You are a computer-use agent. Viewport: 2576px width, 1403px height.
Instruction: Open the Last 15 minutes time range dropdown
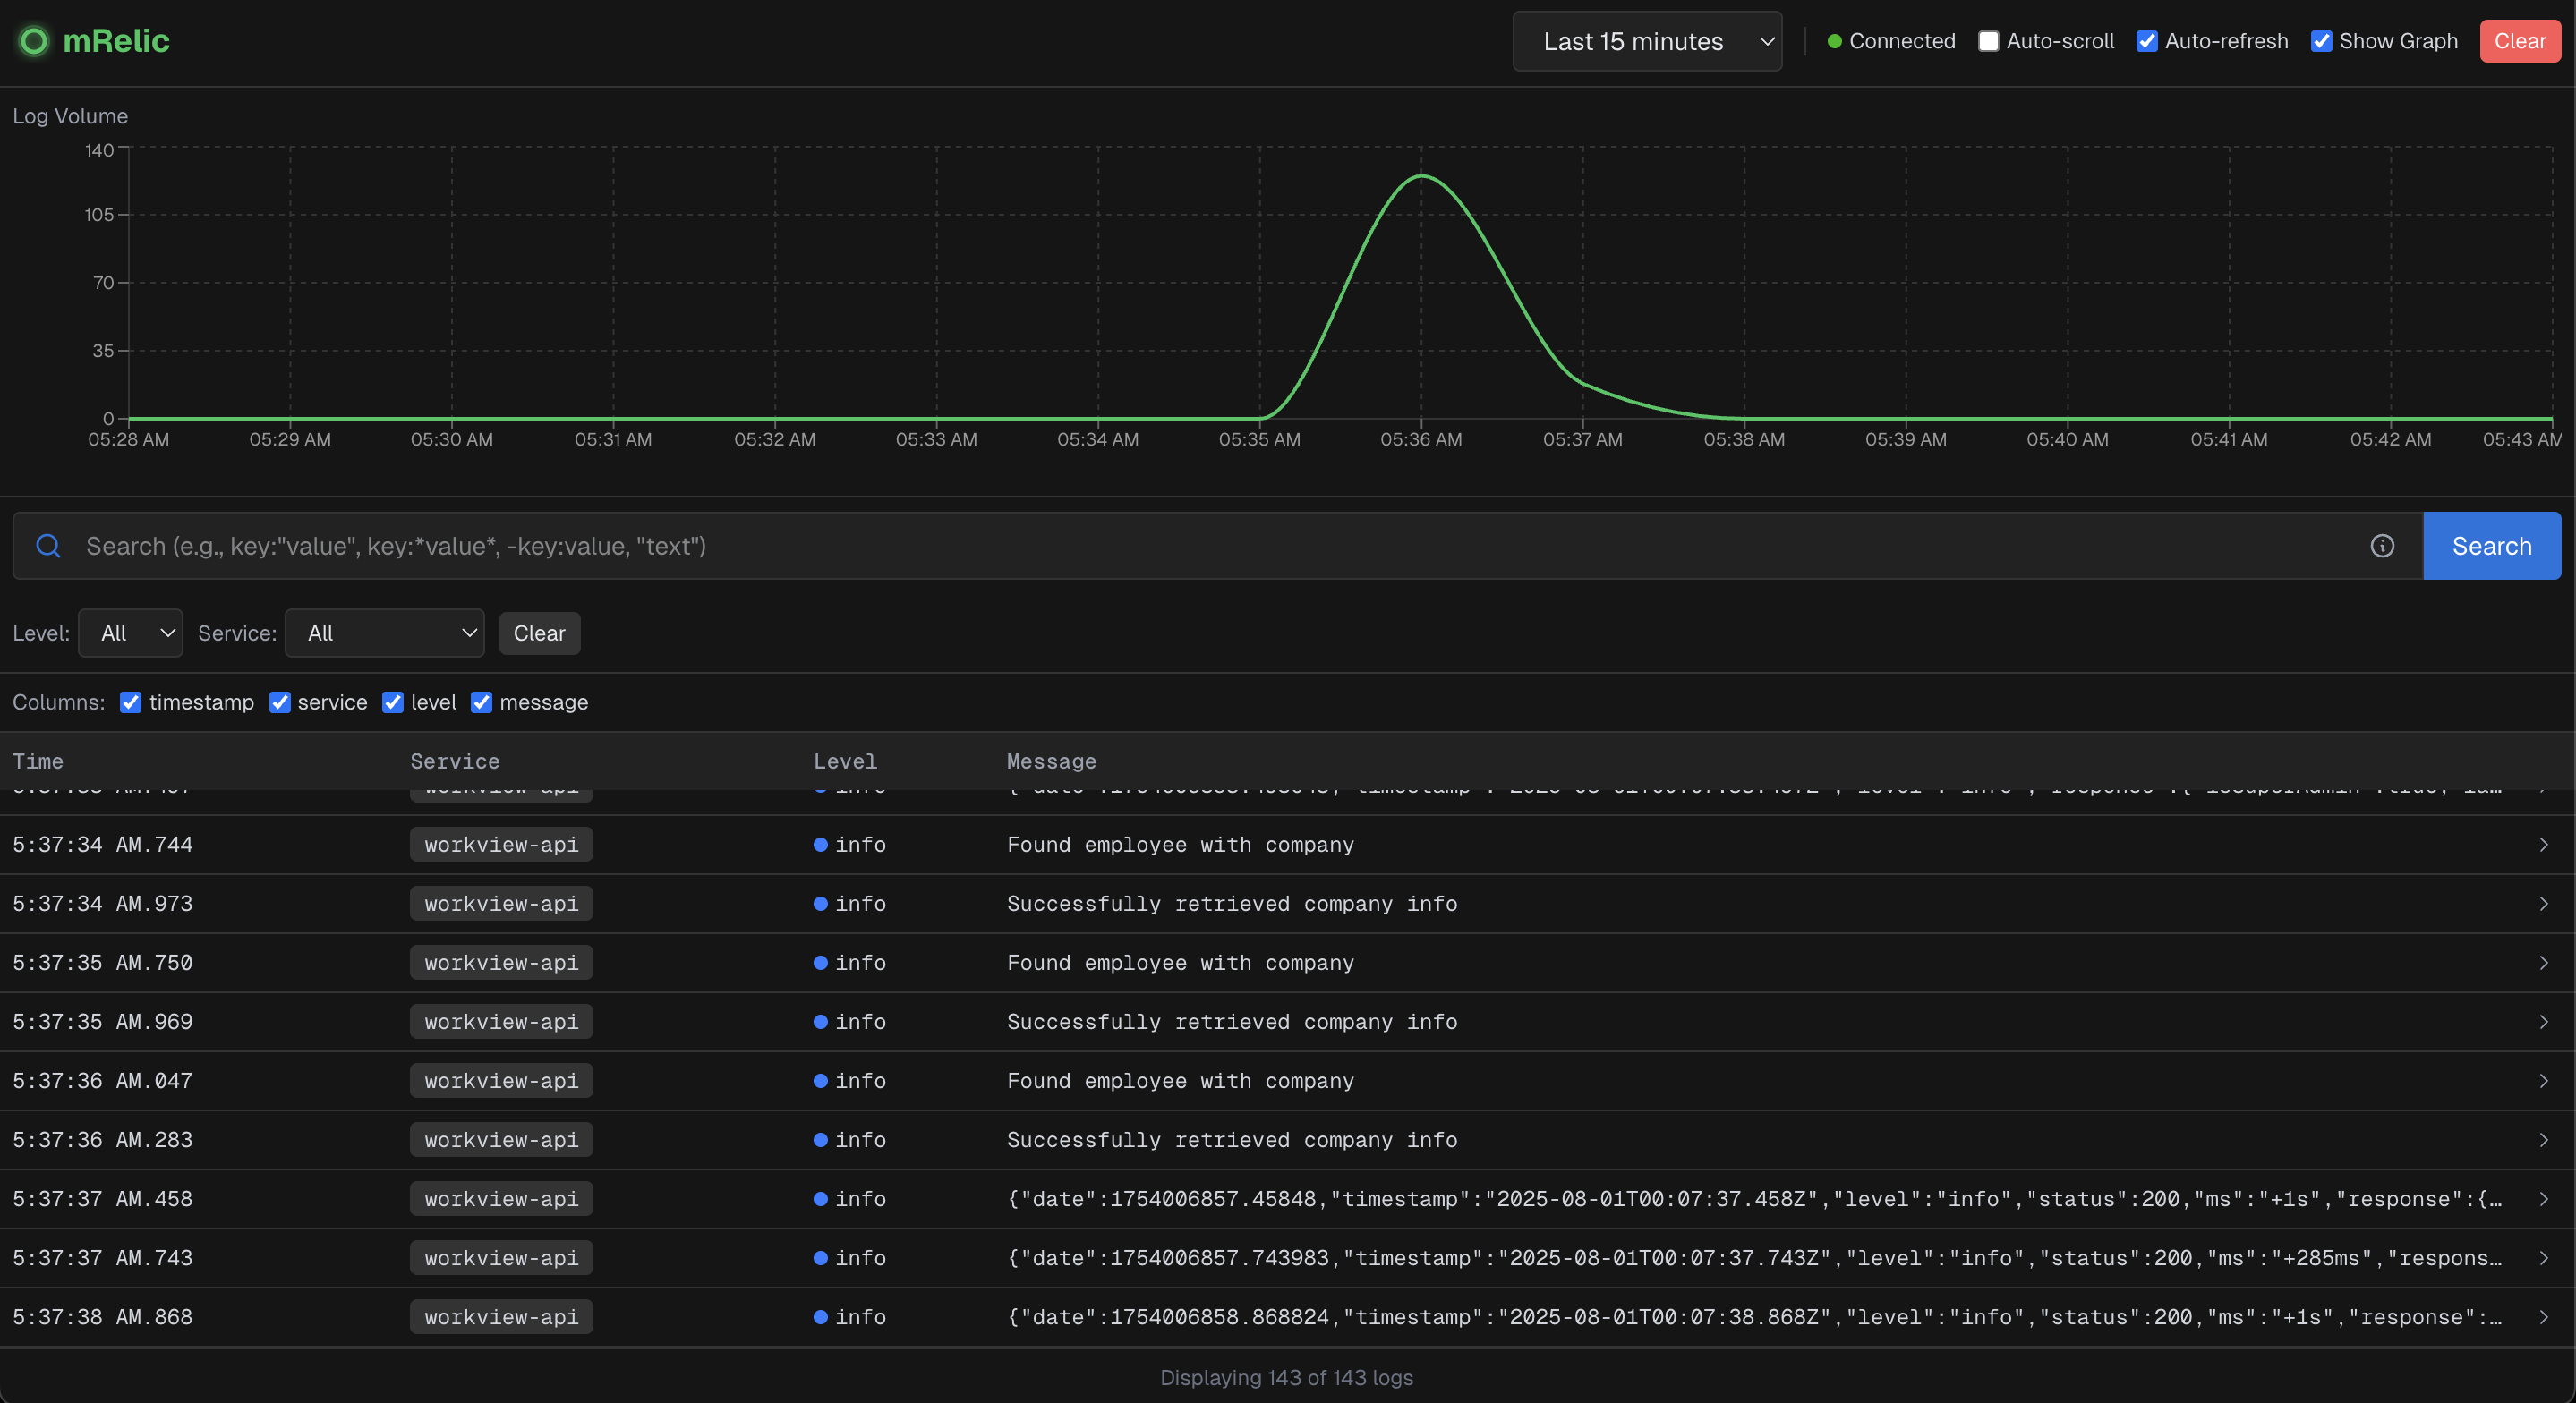click(1647, 41)
